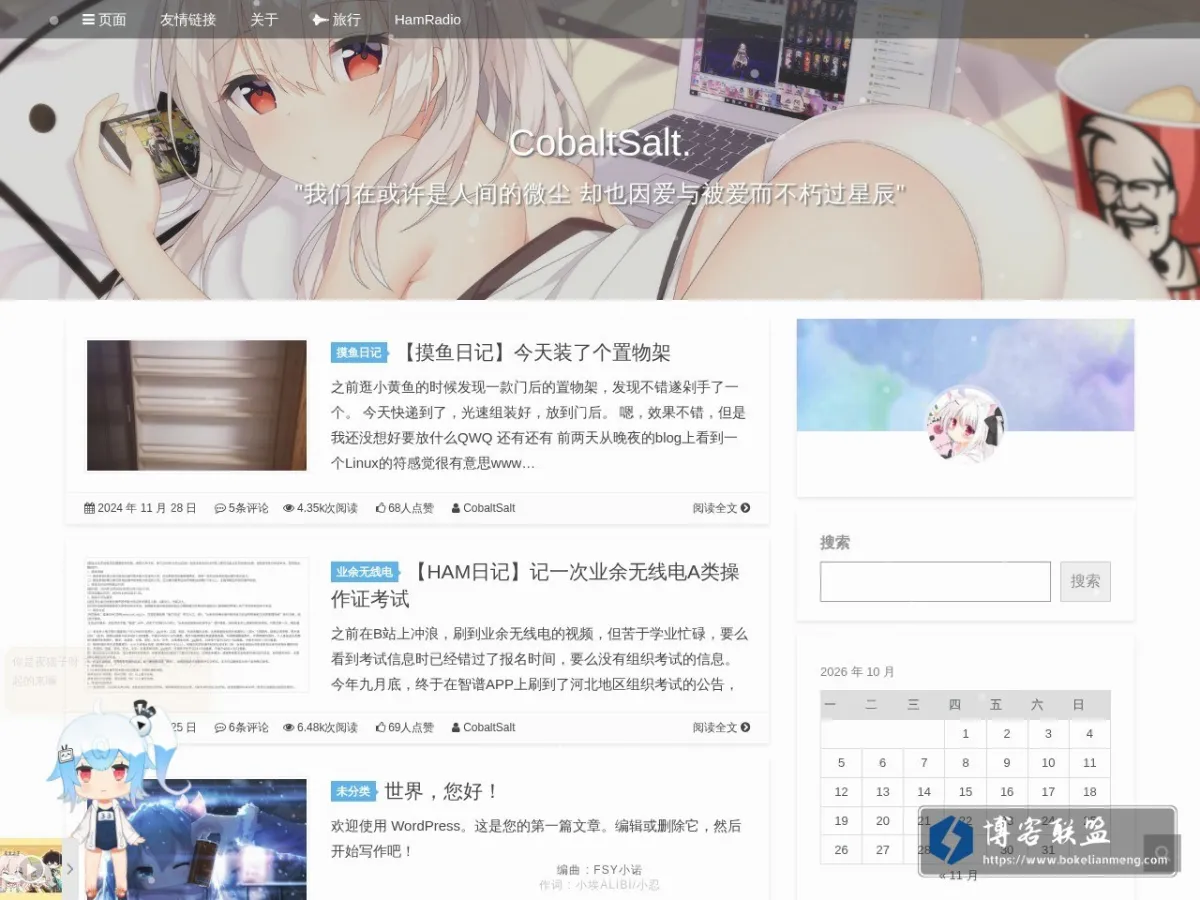Click the CobaltSalt. site title
Viewport: 1200px width, 900px height.
(600, 143)
